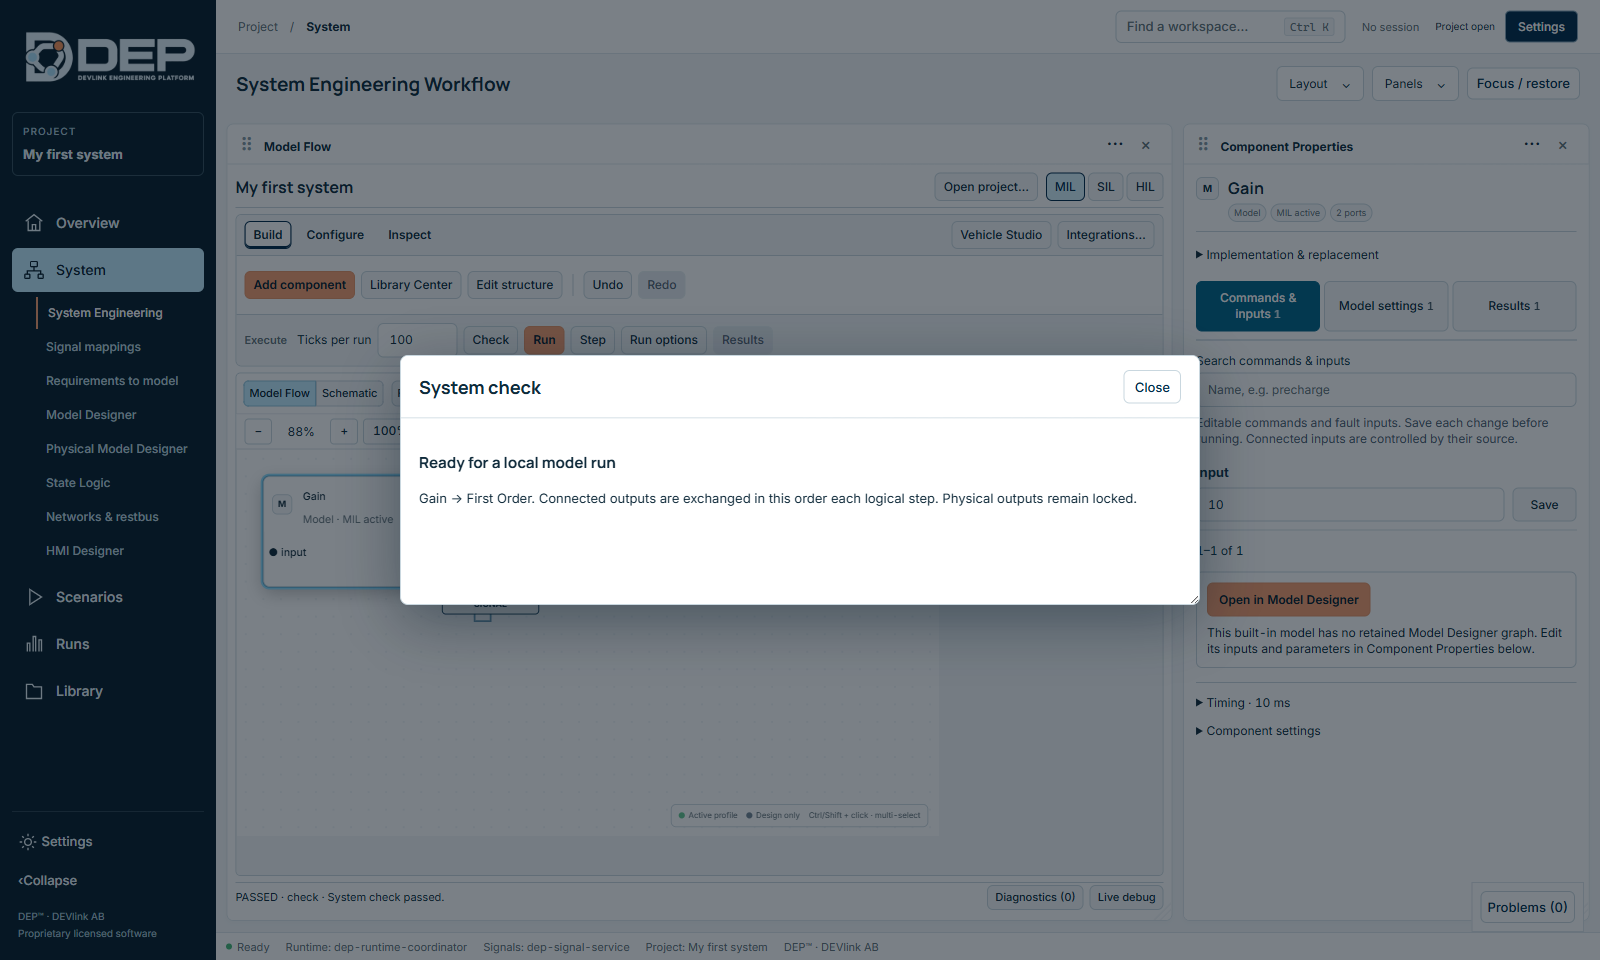Open Signal mappings in sidebar
Viewport: 1600px width, 960px height.
point(93,347)
